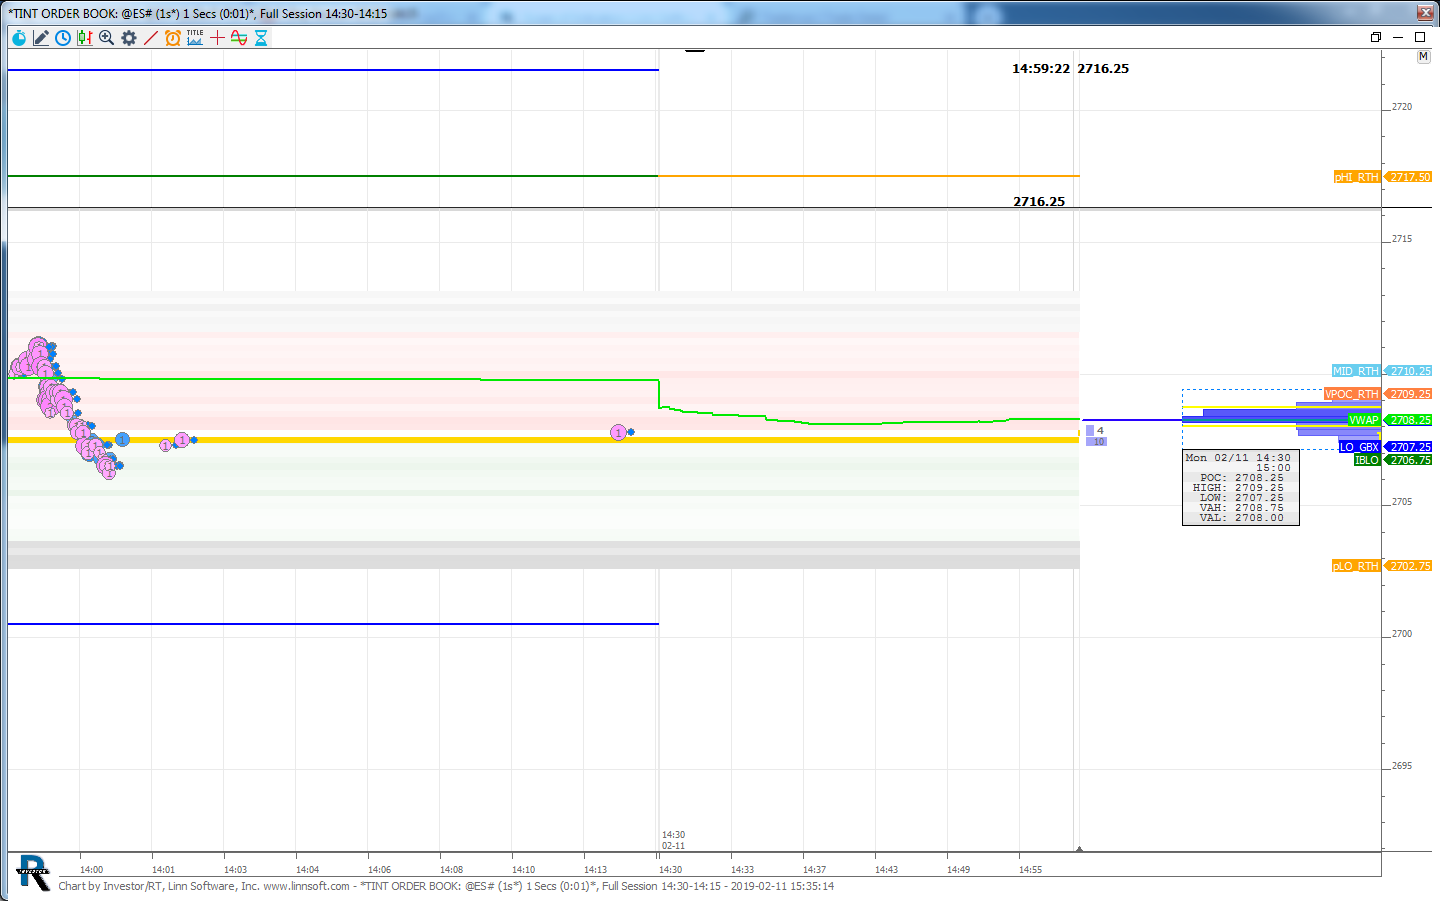The width and height of the screenshot is (1440, 901).
Task: Click the TITLE chart icon in toolbar
Action: 195,38
